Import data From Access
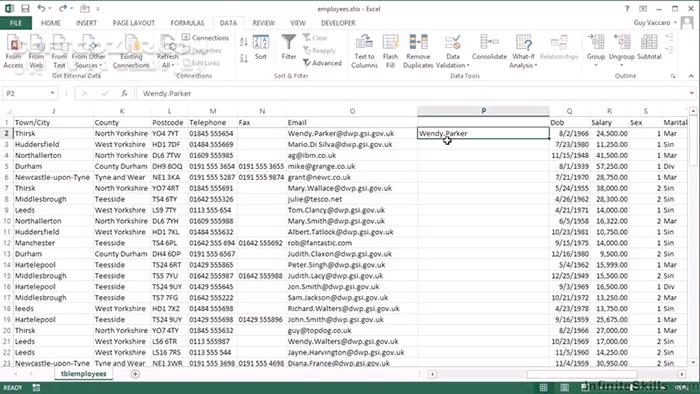The height and width of the screenshot is (394, 700). [x=13, y=52]
